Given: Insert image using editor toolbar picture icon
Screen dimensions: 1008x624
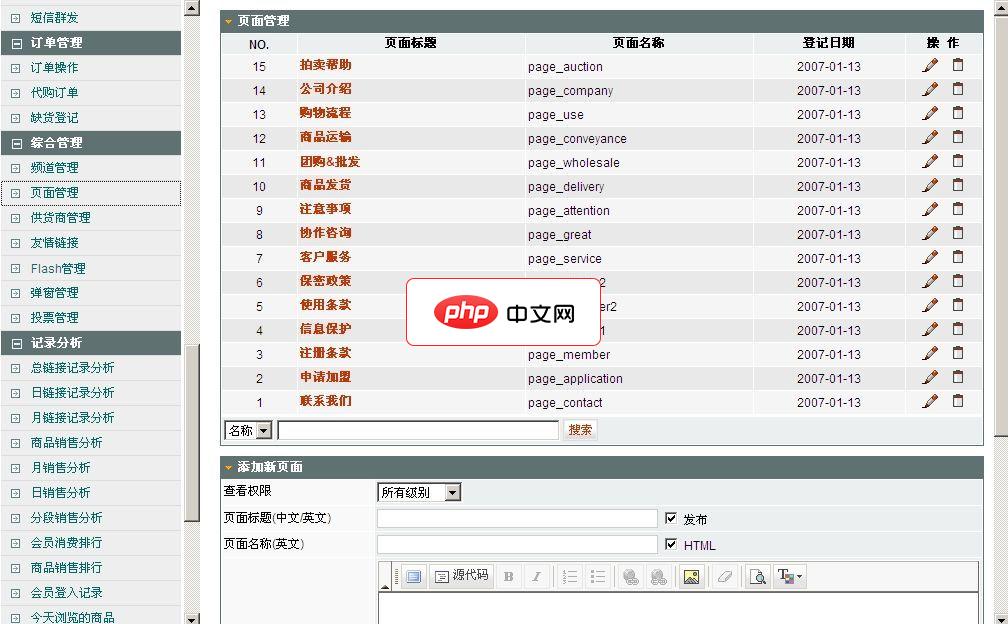Looking at the screenshot, I should click(690, 577).
